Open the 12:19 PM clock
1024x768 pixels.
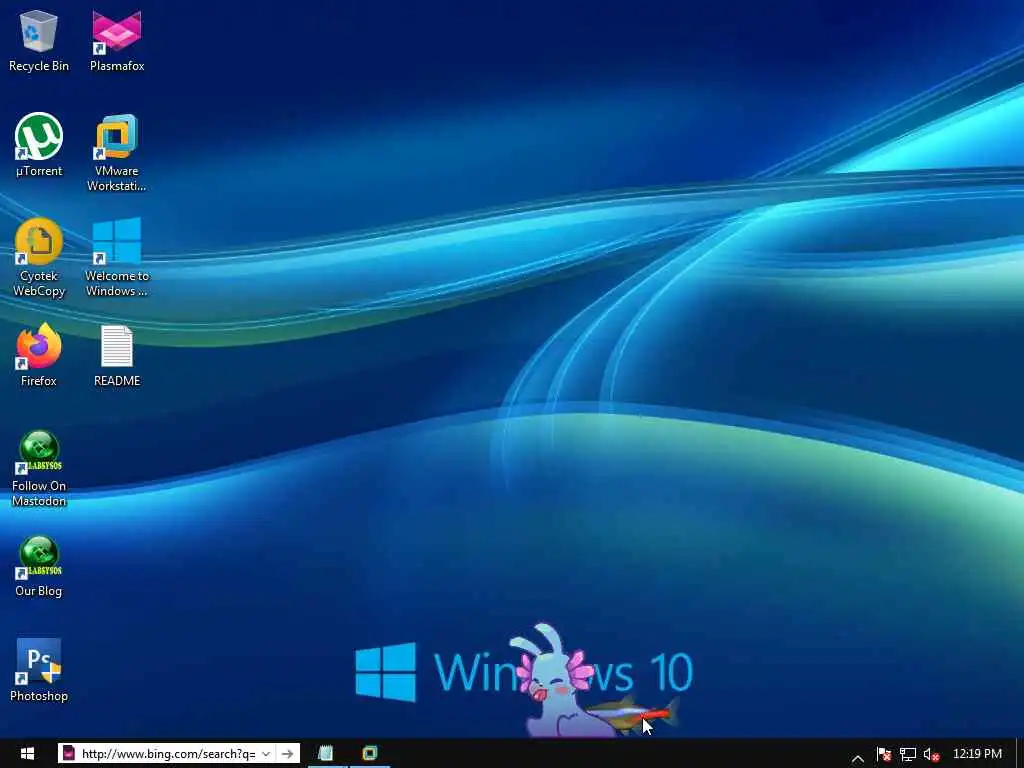tap(977, 754)
